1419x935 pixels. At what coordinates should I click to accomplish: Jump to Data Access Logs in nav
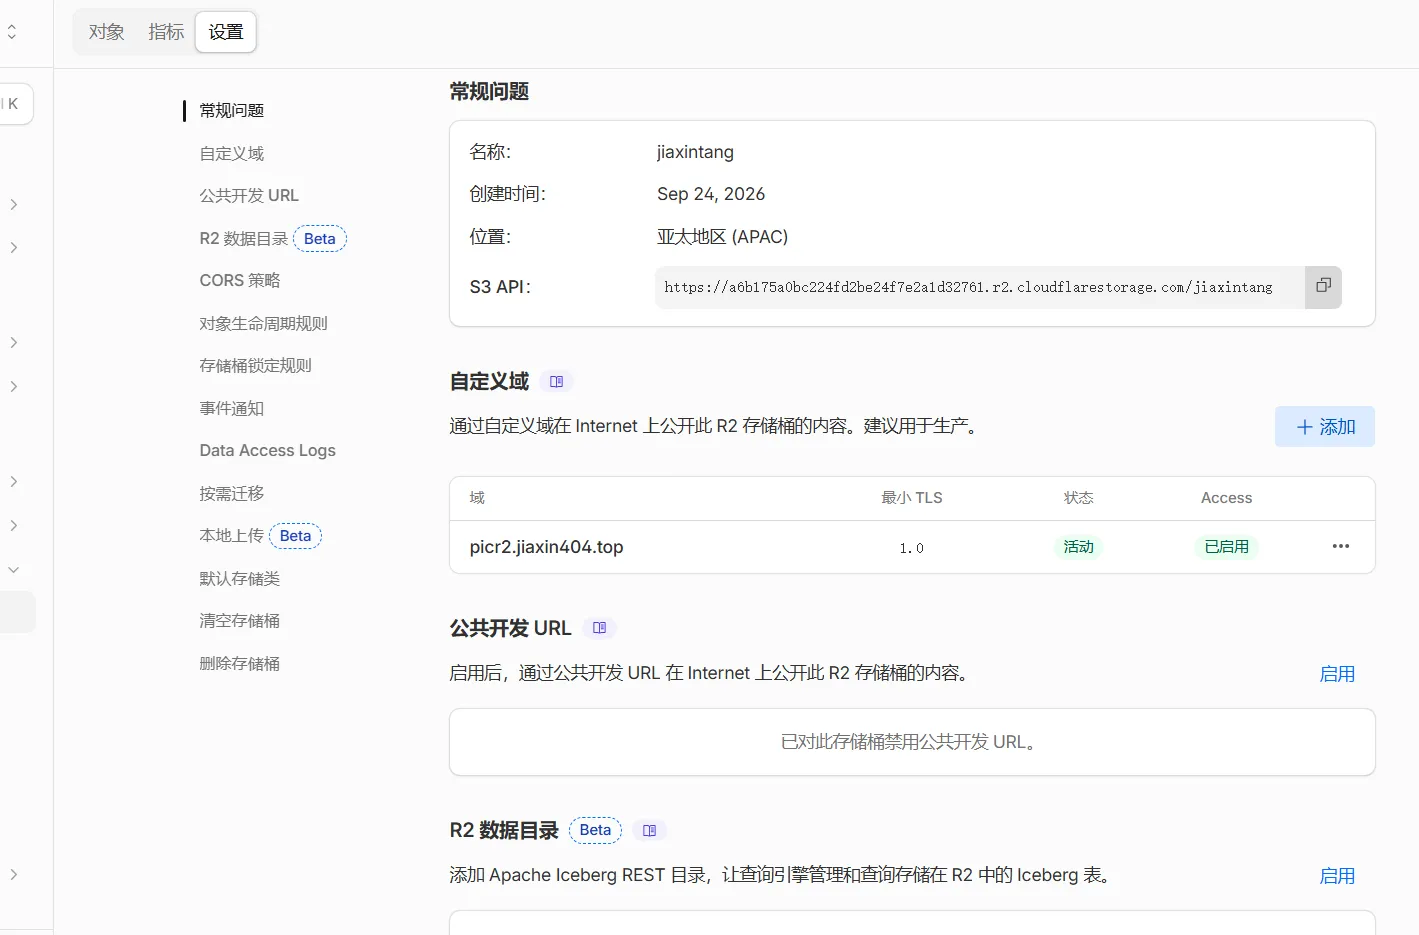[x=268, y=451]
